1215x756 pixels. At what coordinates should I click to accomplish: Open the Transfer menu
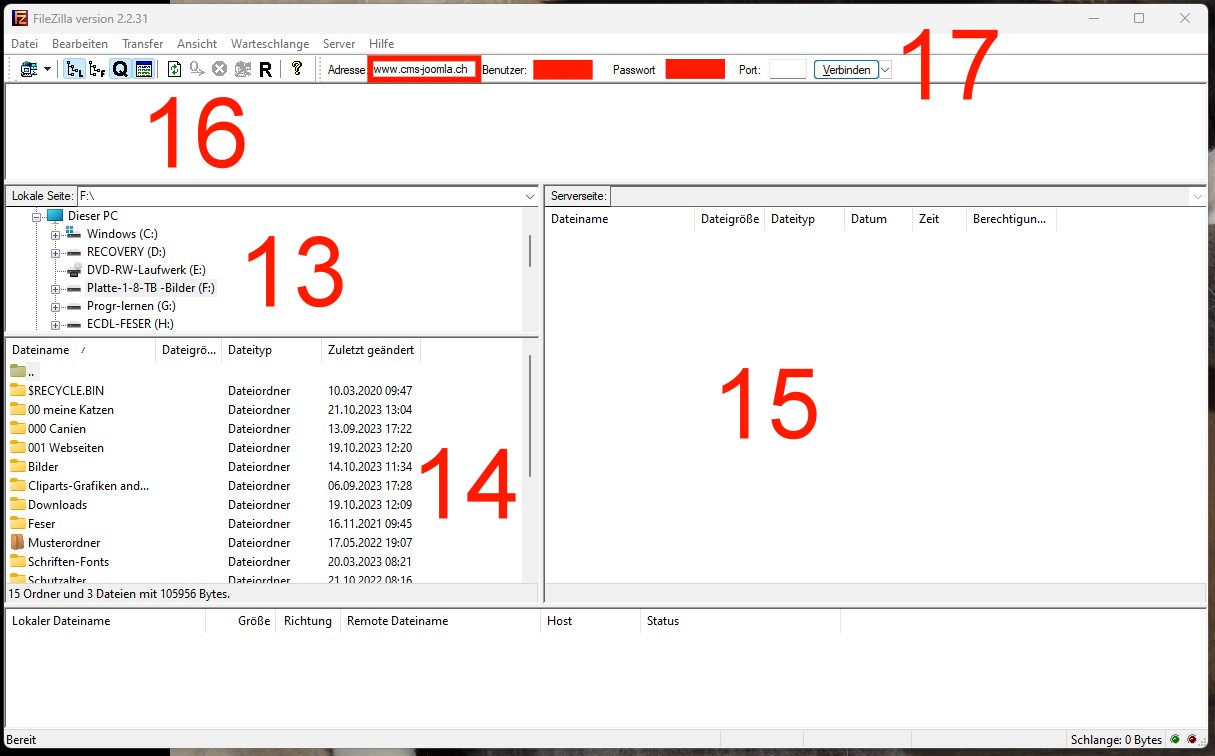tap(142, 44)
